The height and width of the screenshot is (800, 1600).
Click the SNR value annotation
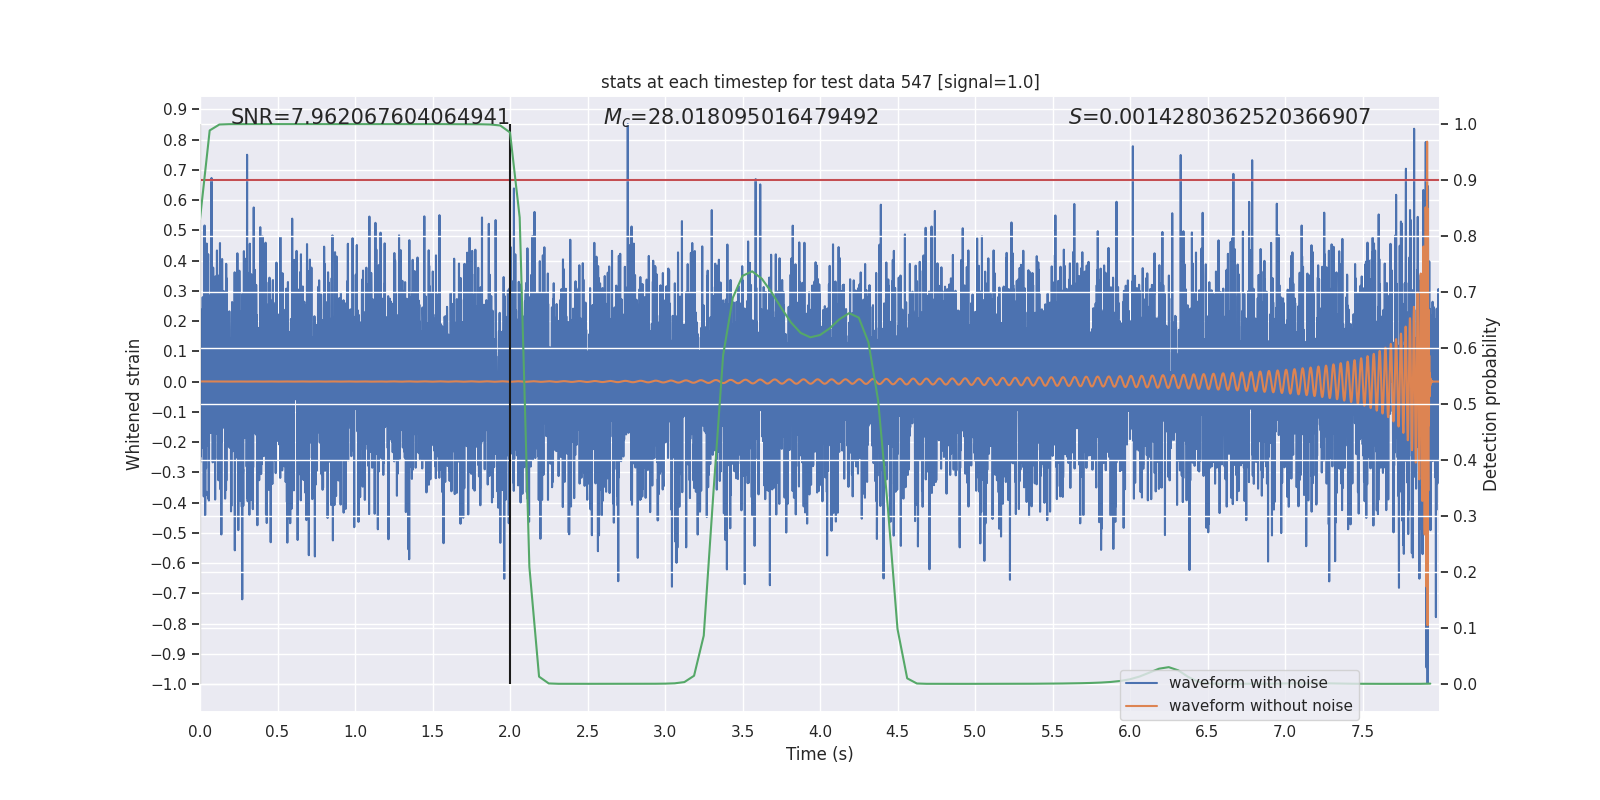[370, 117]
